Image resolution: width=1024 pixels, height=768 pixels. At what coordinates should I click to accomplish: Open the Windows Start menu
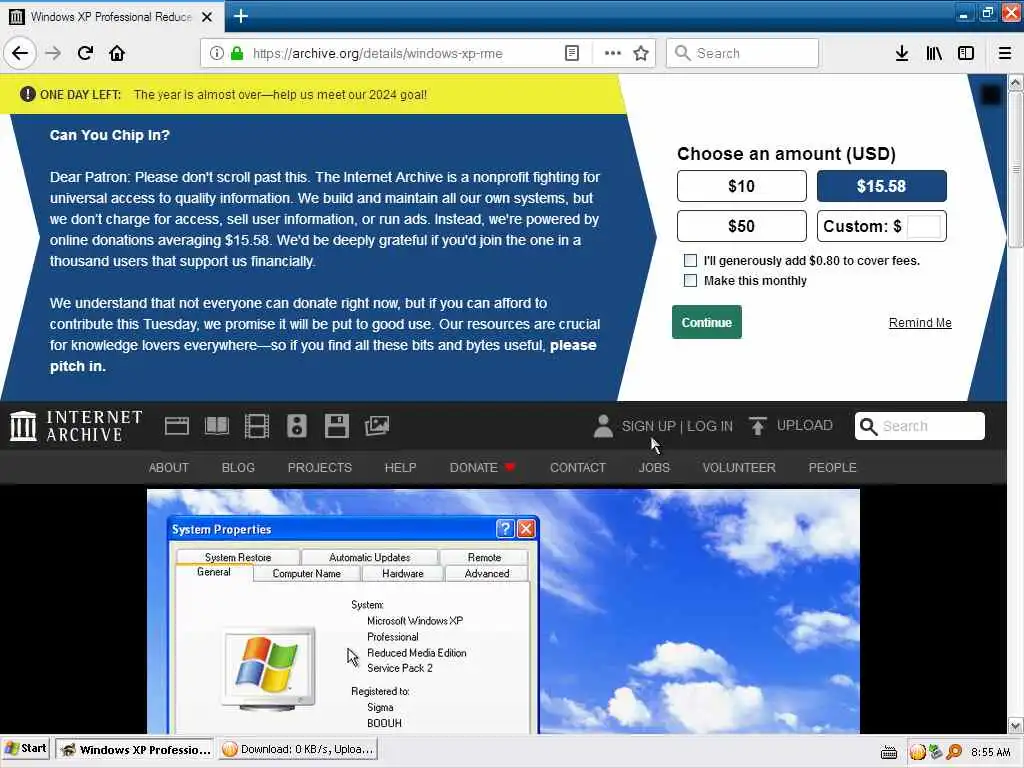point(26,748)
